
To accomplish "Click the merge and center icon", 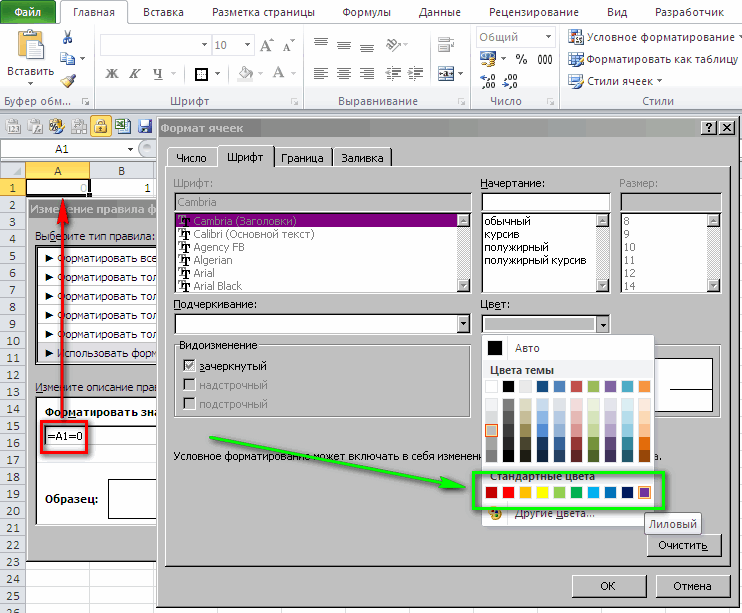I will coord(446,74).
